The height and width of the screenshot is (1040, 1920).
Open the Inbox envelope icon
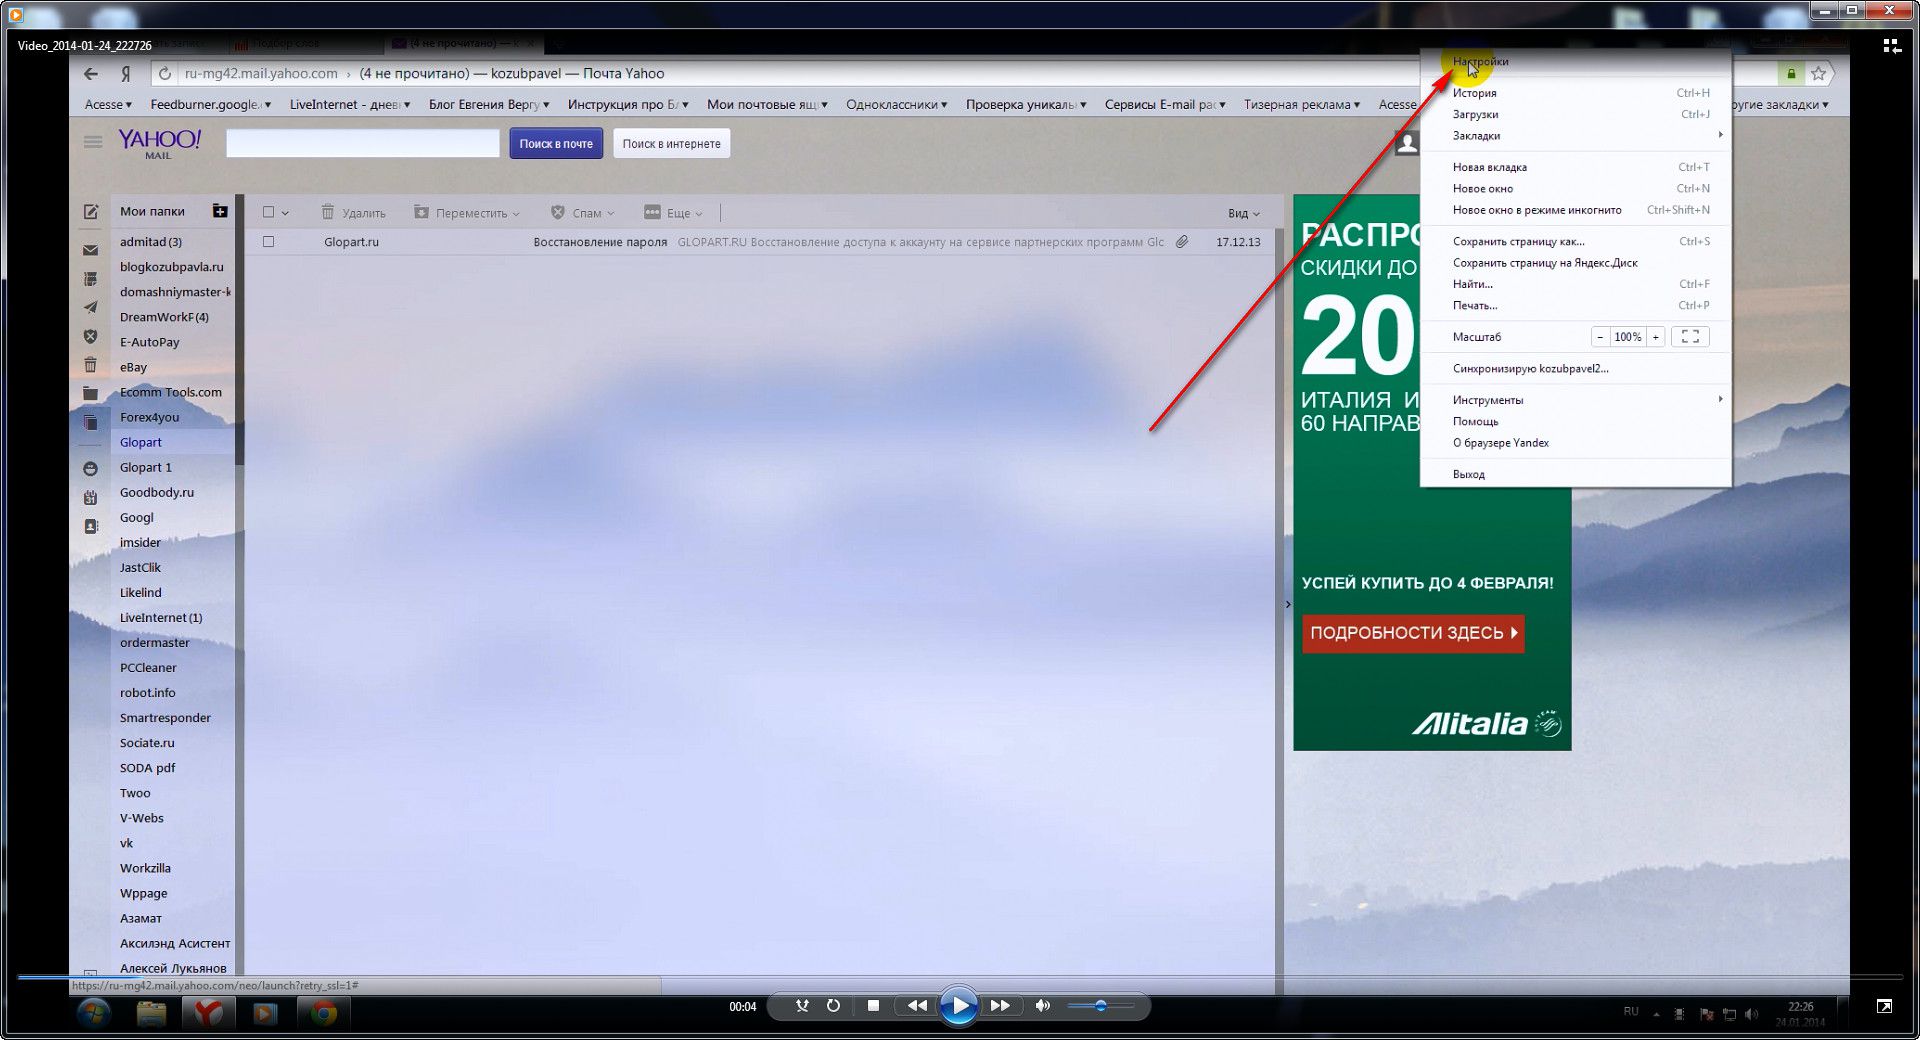(x=91, y=250)
